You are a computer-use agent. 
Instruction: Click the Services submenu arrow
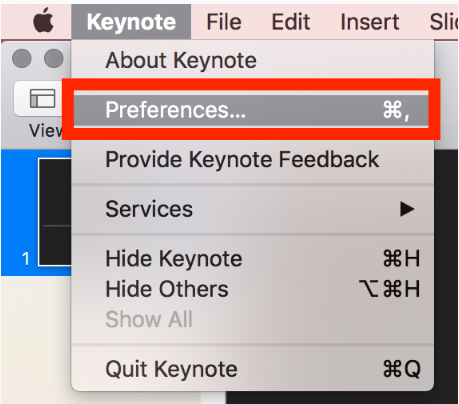coord(407,209)
